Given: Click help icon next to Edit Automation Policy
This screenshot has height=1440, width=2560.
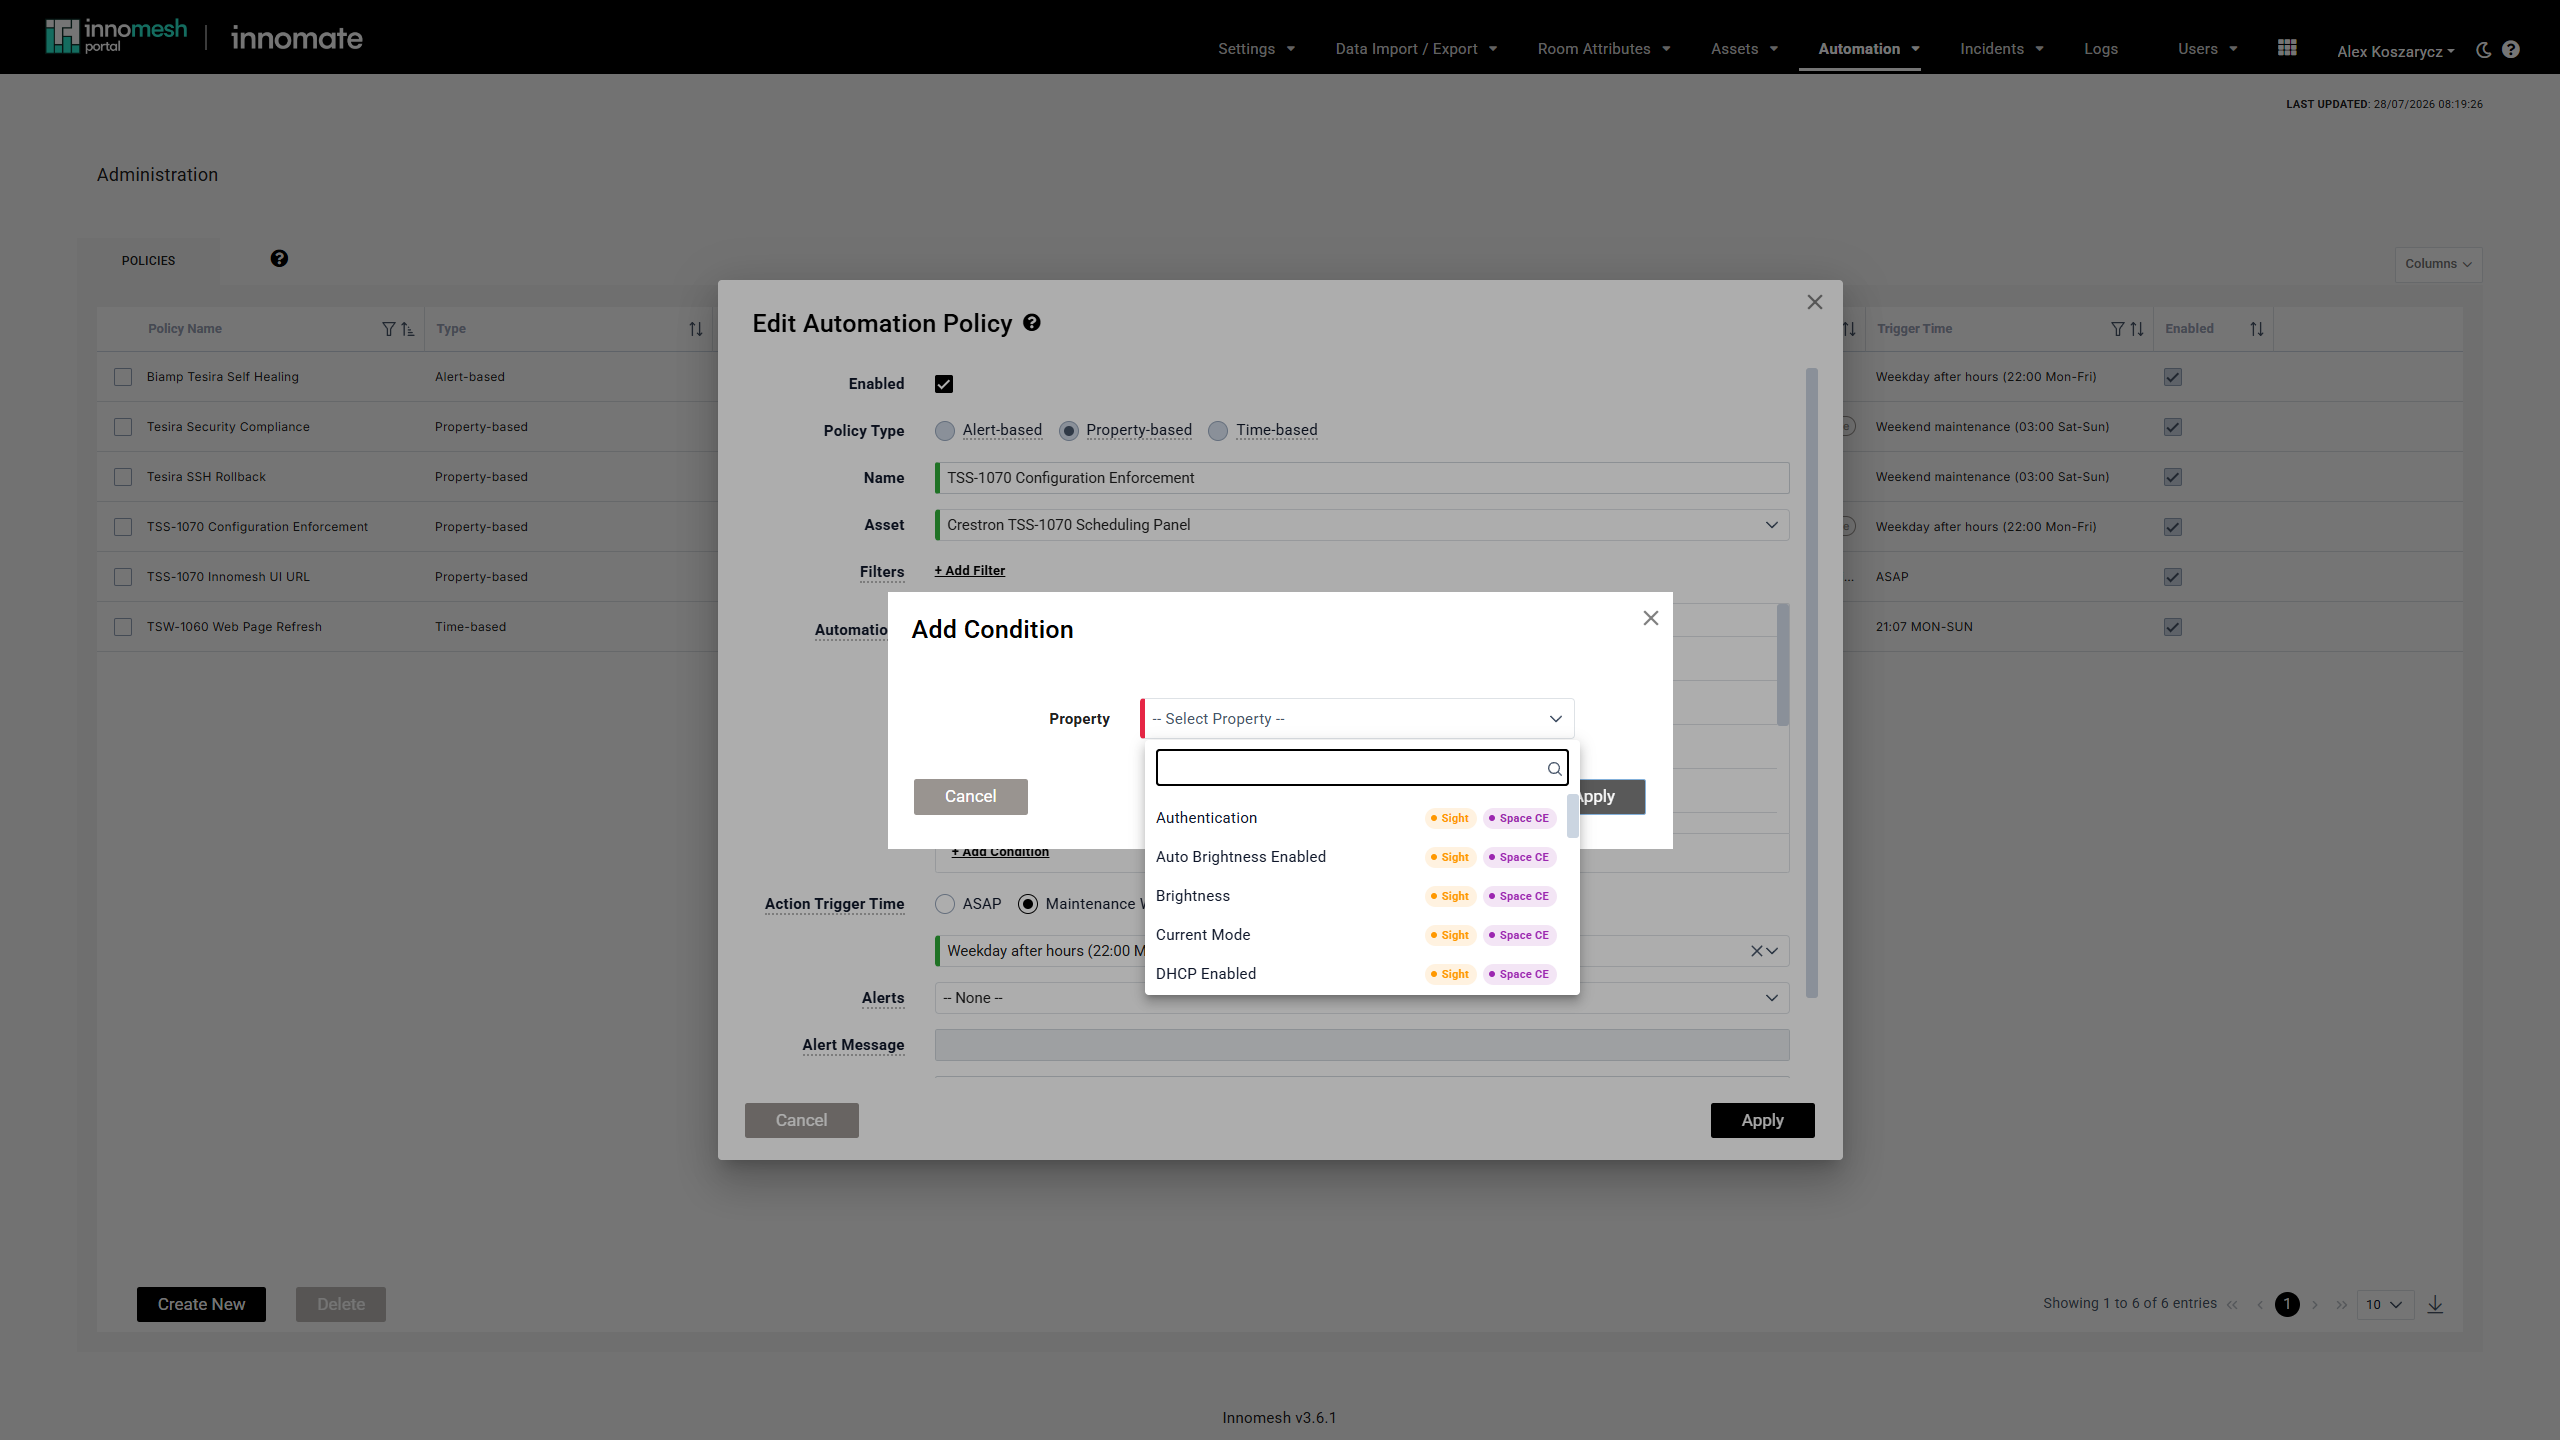Looking at the screenshot, I should coord(1032,323).
